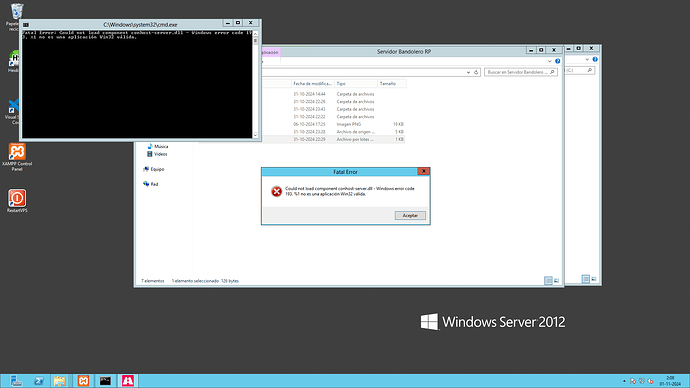Click Aceptar in the Fatal Error dialog
This screenshot has width=690, height=388.
[410, 216]
